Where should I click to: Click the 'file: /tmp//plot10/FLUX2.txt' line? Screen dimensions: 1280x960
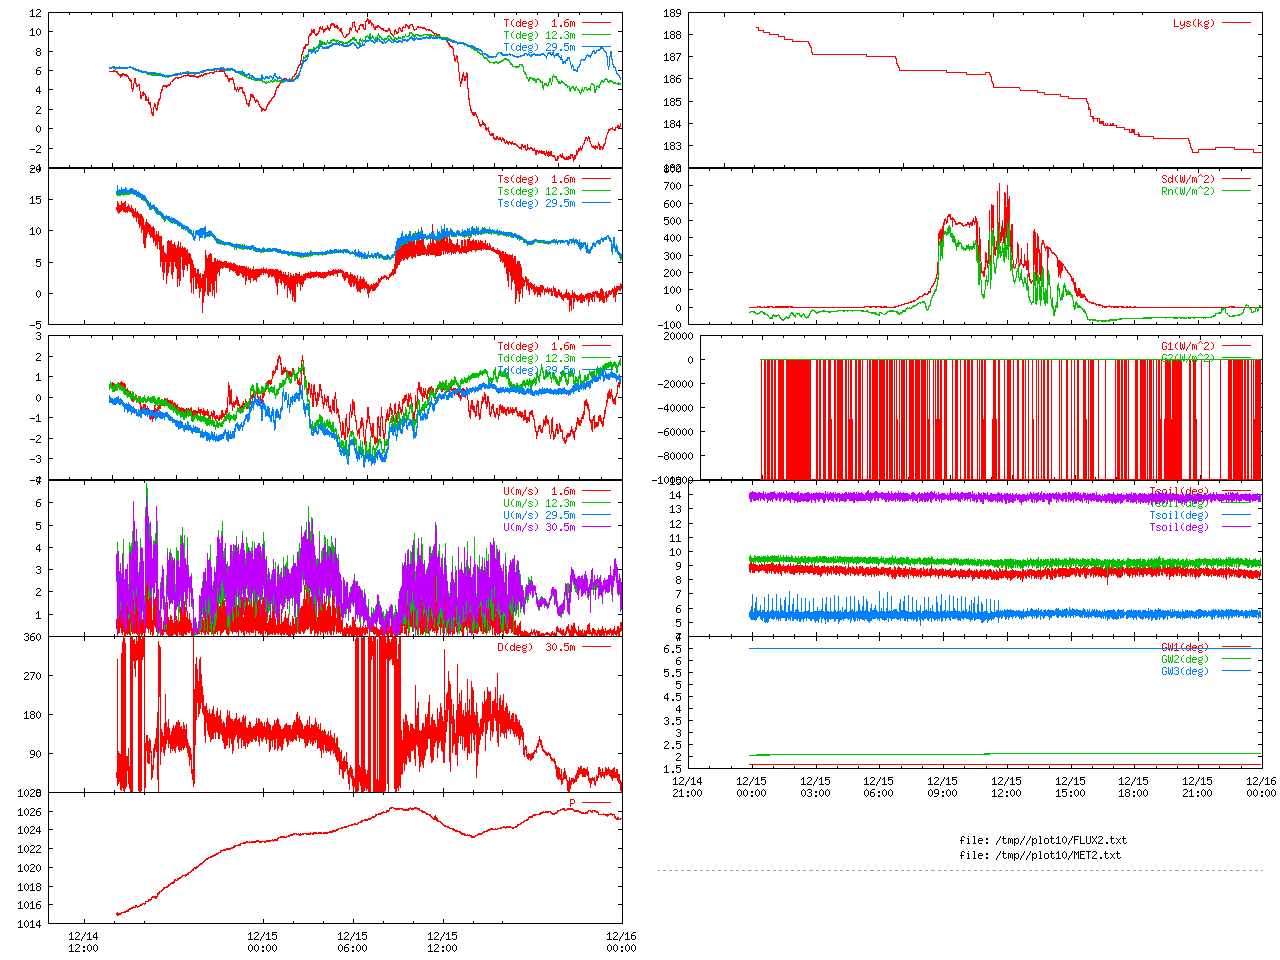tap(1043, 840)
